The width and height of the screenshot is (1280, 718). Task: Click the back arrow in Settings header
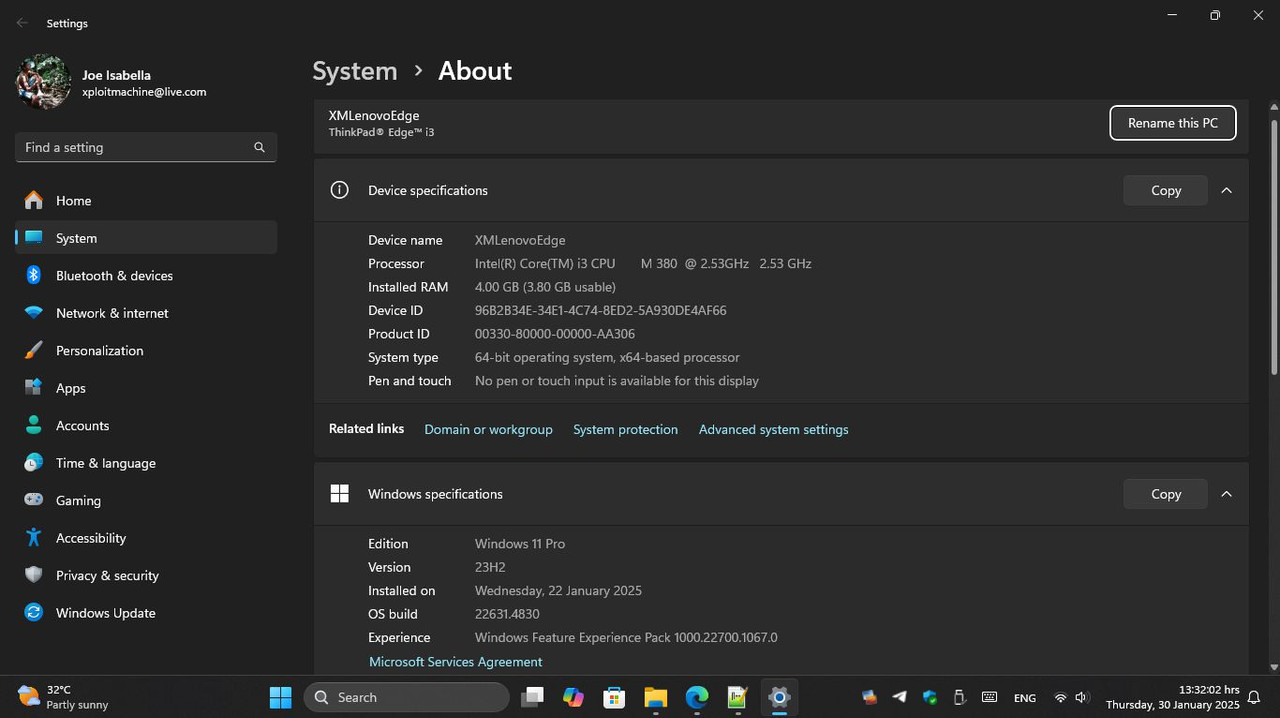[x=22, y=23]
